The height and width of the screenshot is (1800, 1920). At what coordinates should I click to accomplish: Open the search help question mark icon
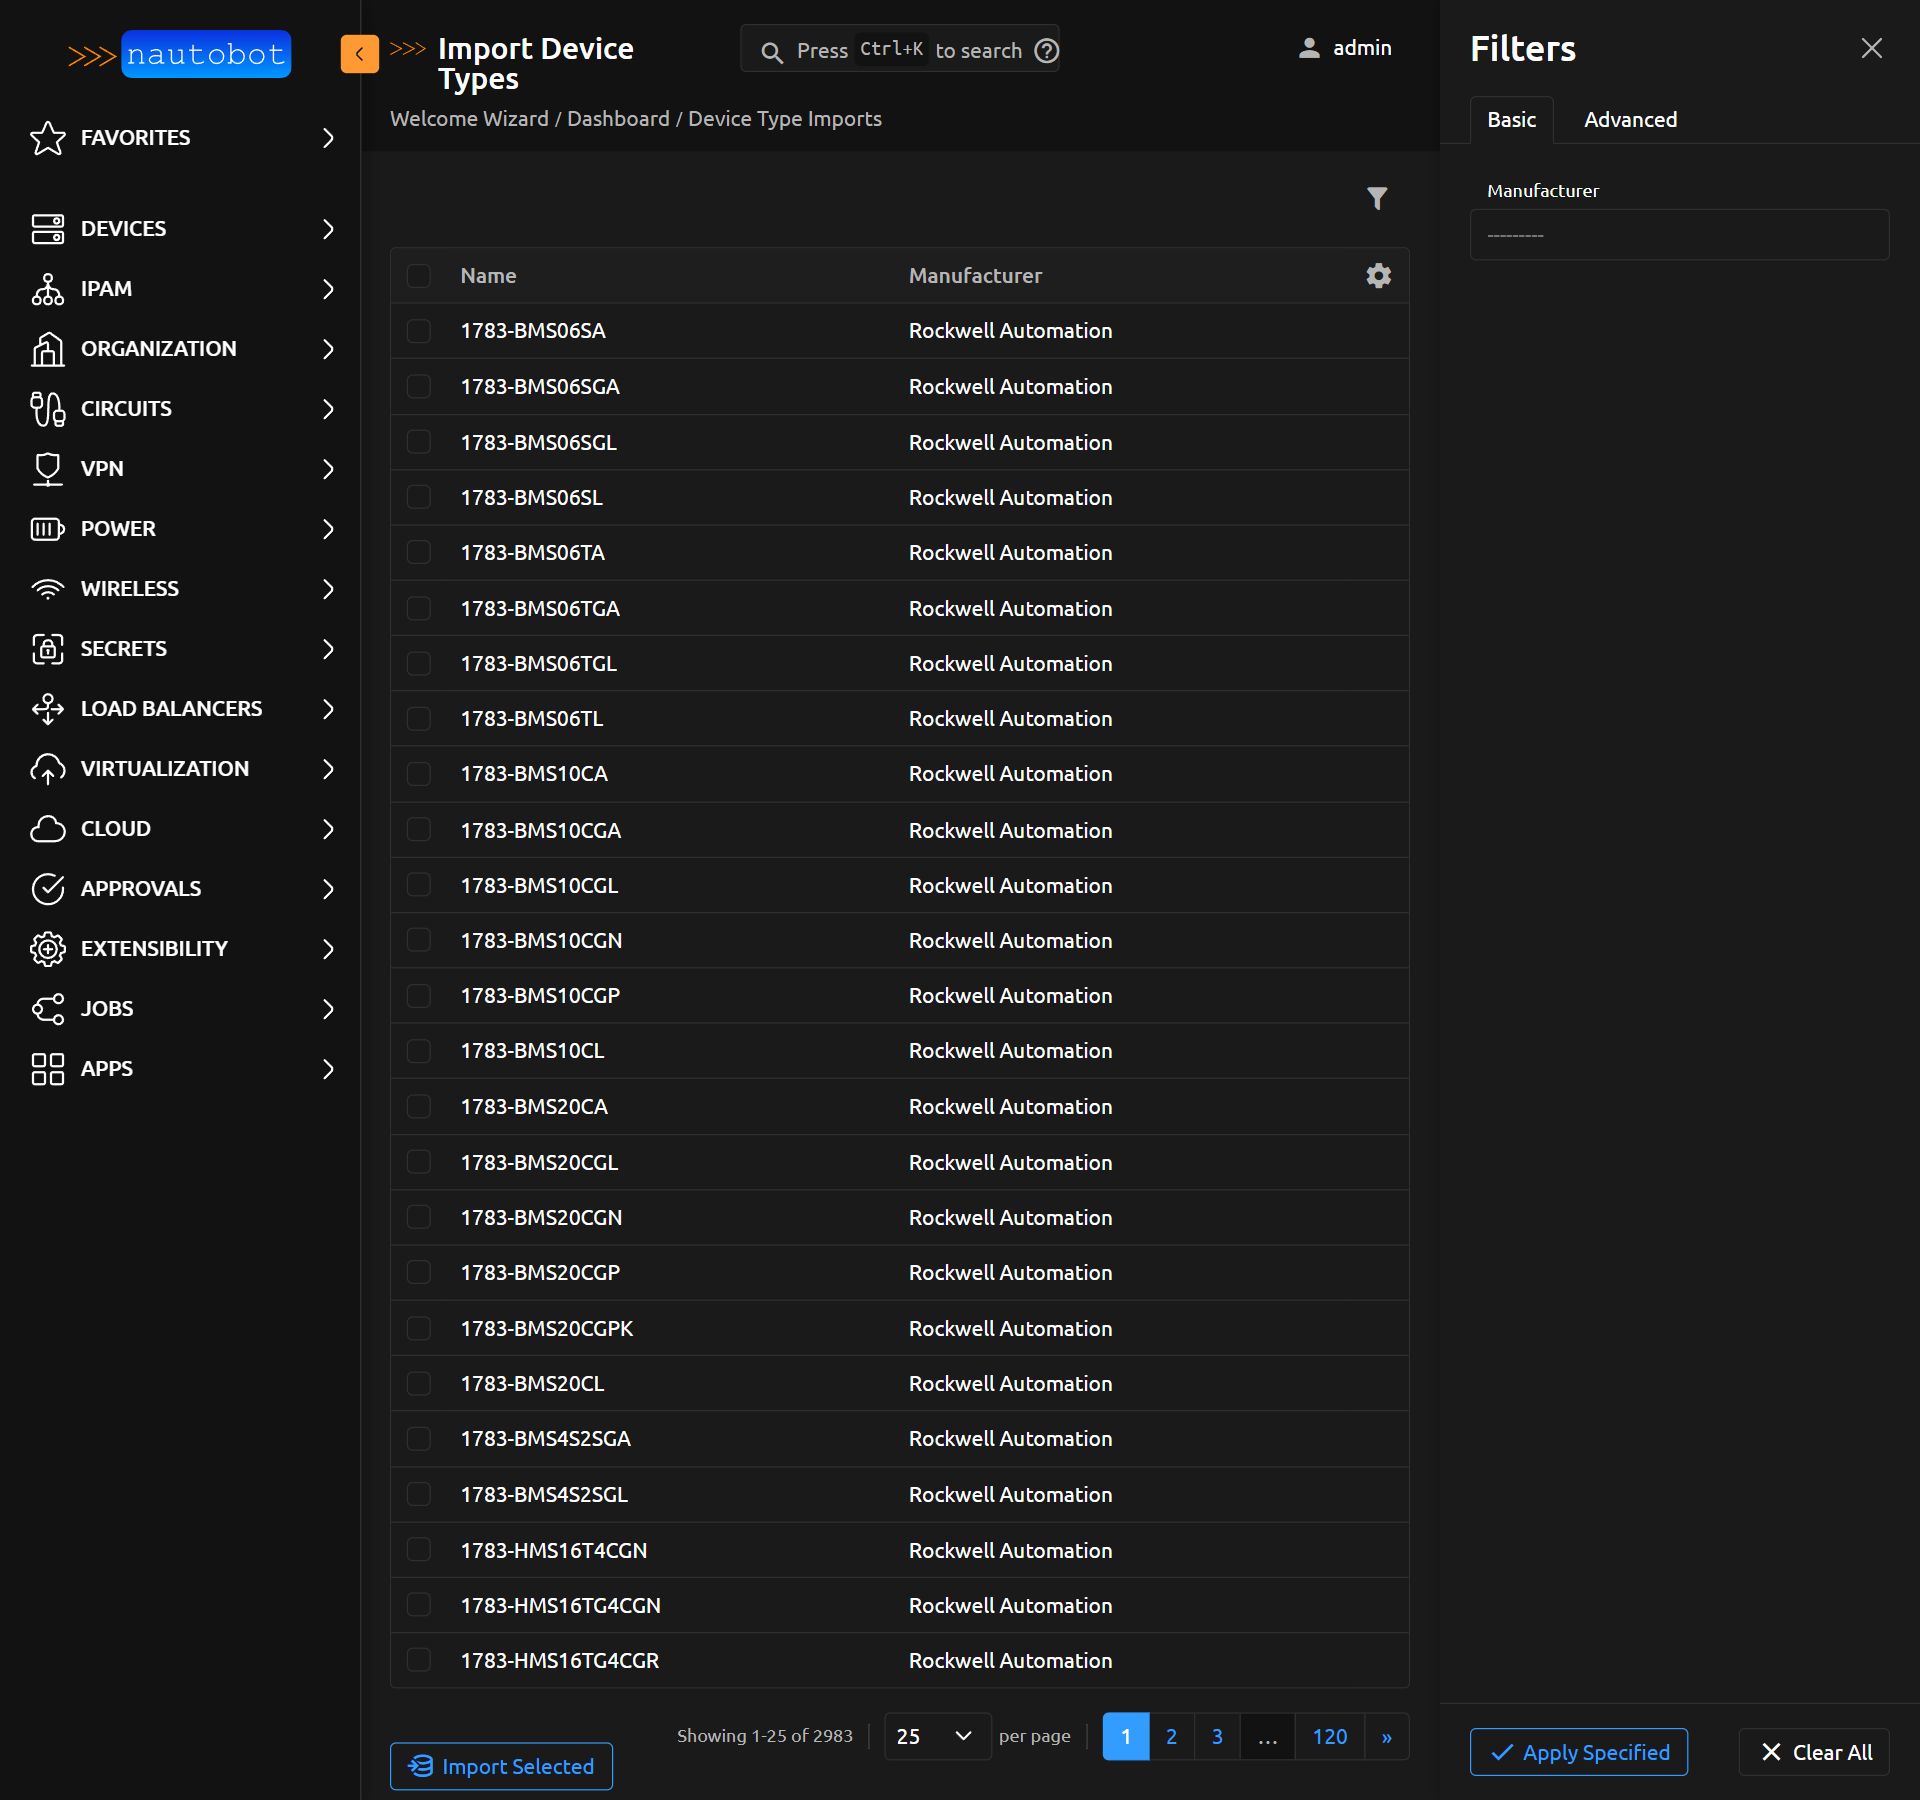(1046, 50)
